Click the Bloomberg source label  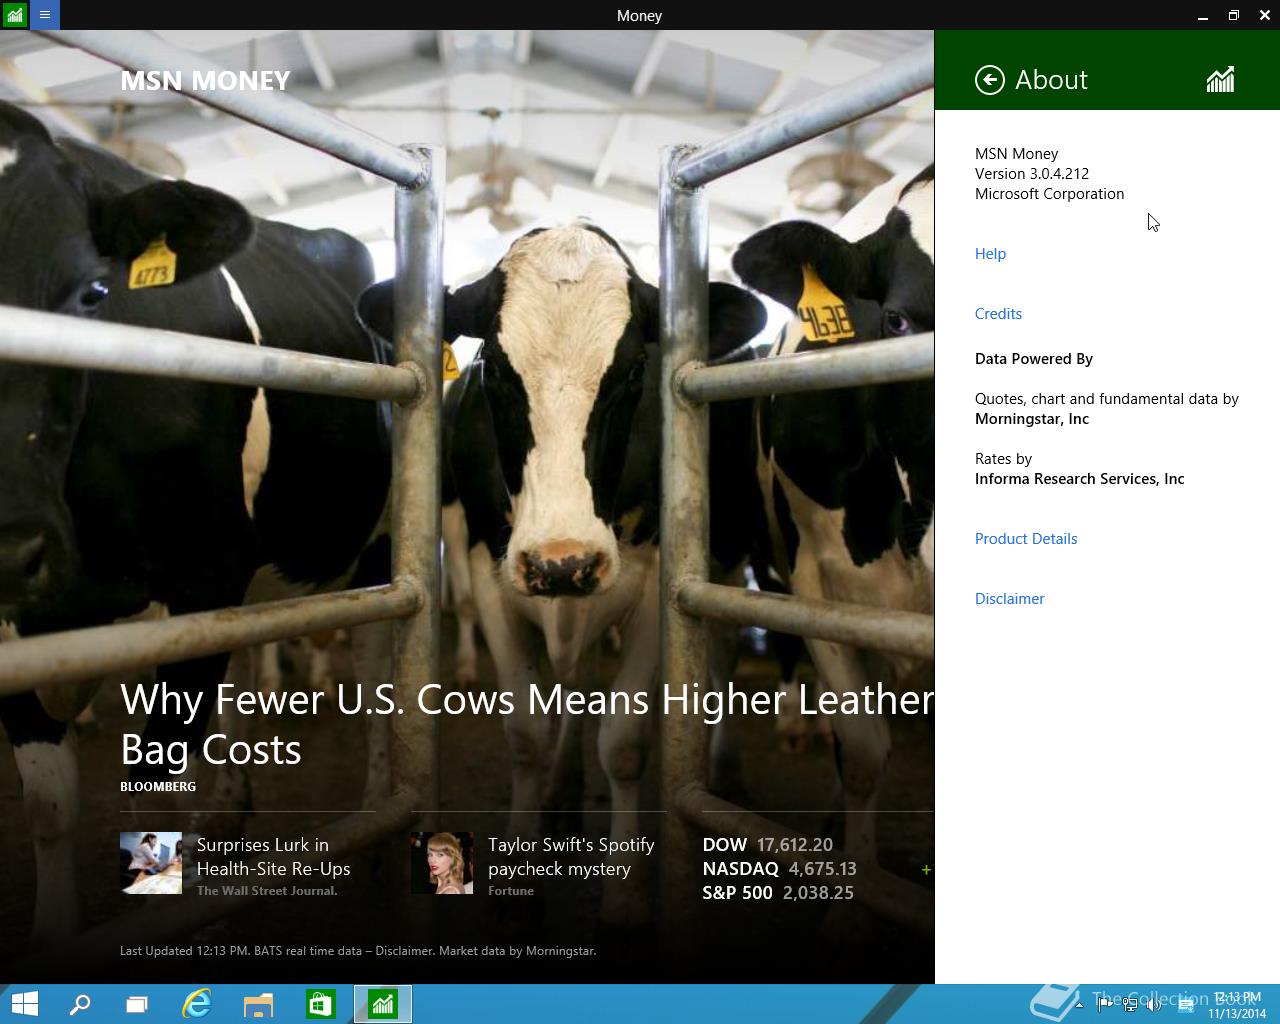[158, 787]
